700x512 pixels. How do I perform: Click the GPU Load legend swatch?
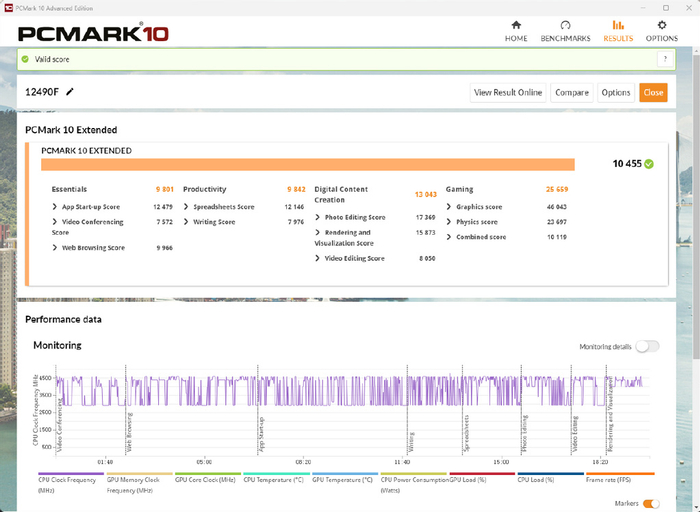pos(482,474)
